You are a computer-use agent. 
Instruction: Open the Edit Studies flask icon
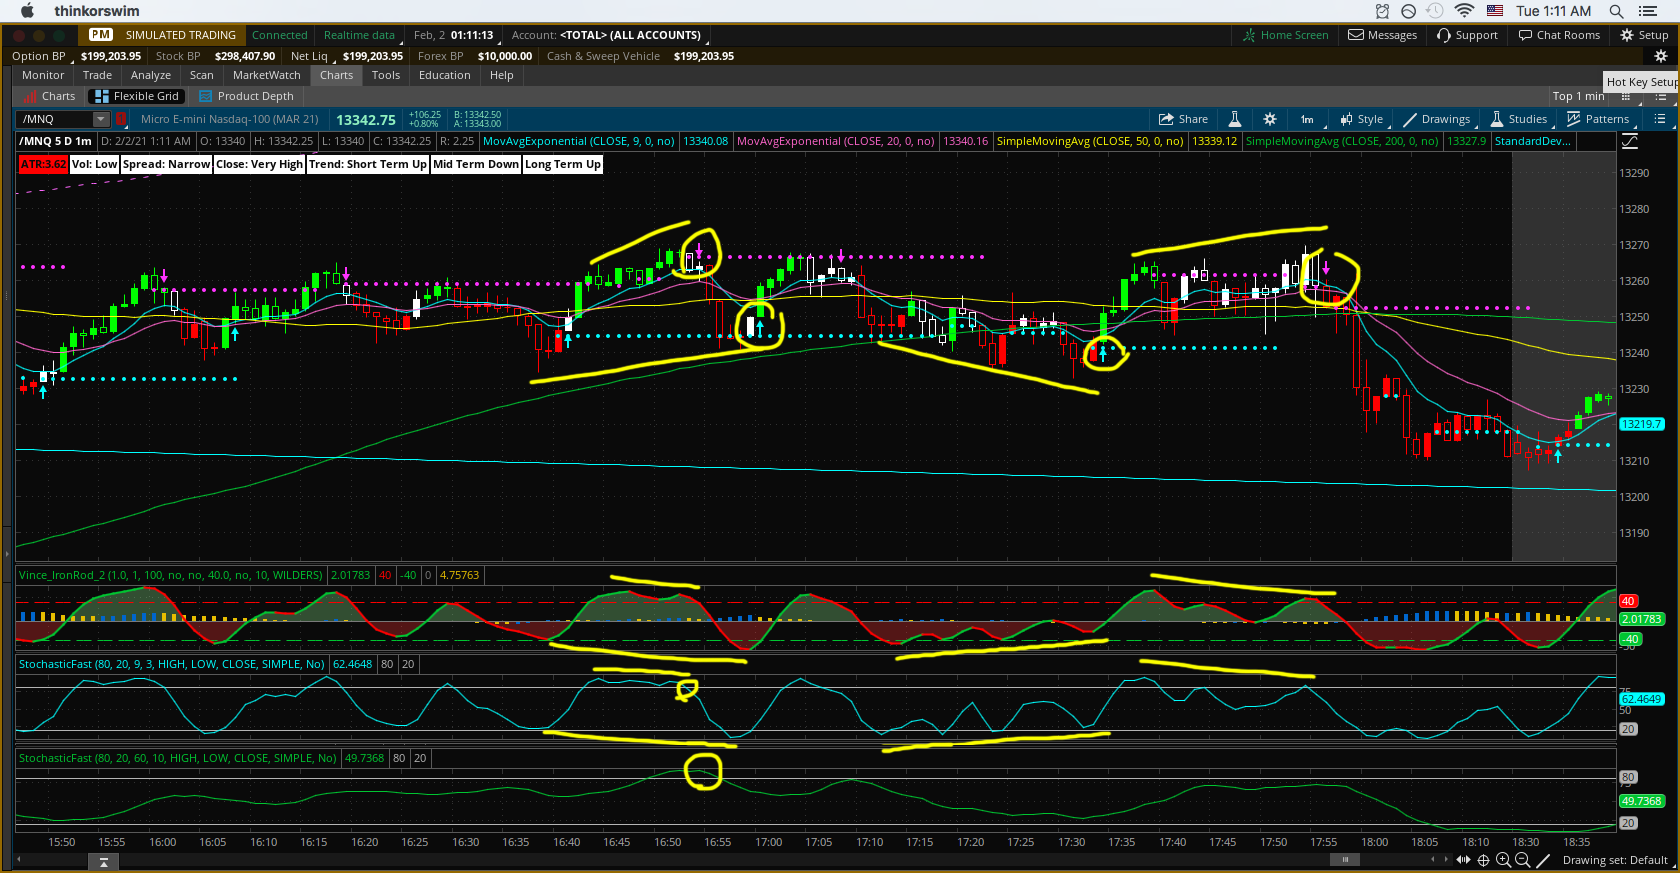pyautogui.click(x=1235, y=119)
